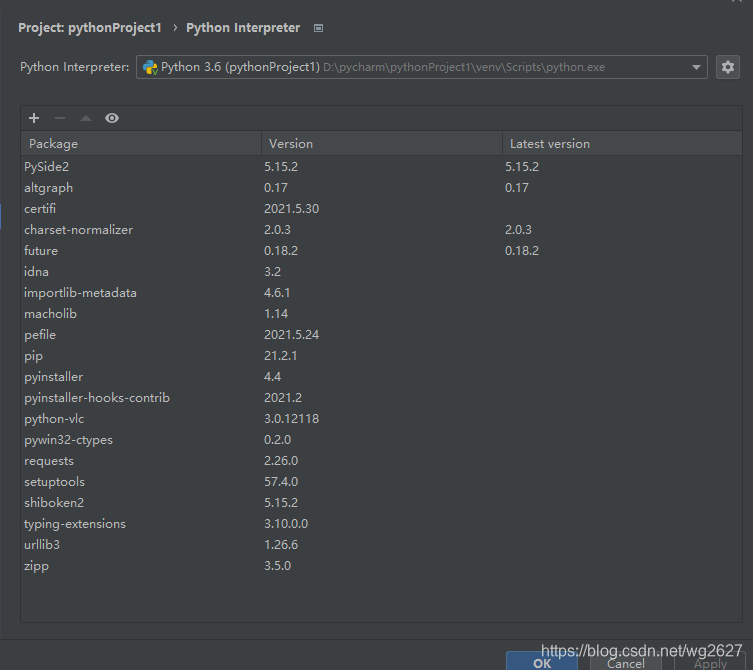753x670 pixels.
Task: Select the shiboken2 package row
Action: (381, 503)
